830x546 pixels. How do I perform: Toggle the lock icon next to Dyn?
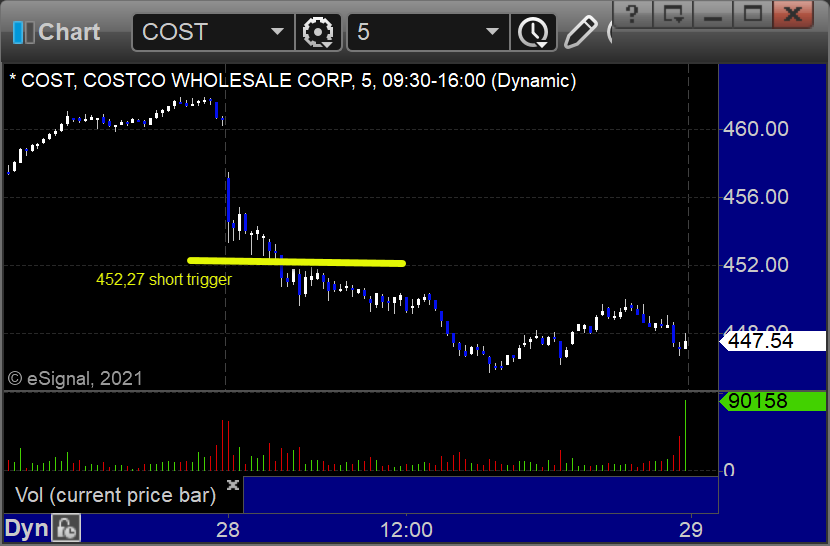click(x=66, y=529)
